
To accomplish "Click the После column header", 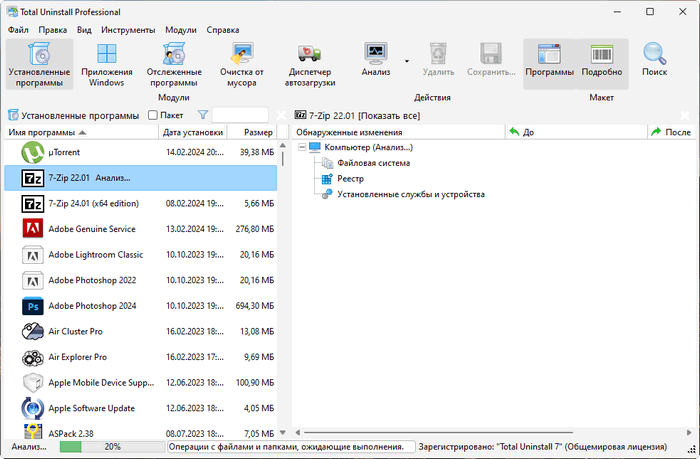I will 671,132.
